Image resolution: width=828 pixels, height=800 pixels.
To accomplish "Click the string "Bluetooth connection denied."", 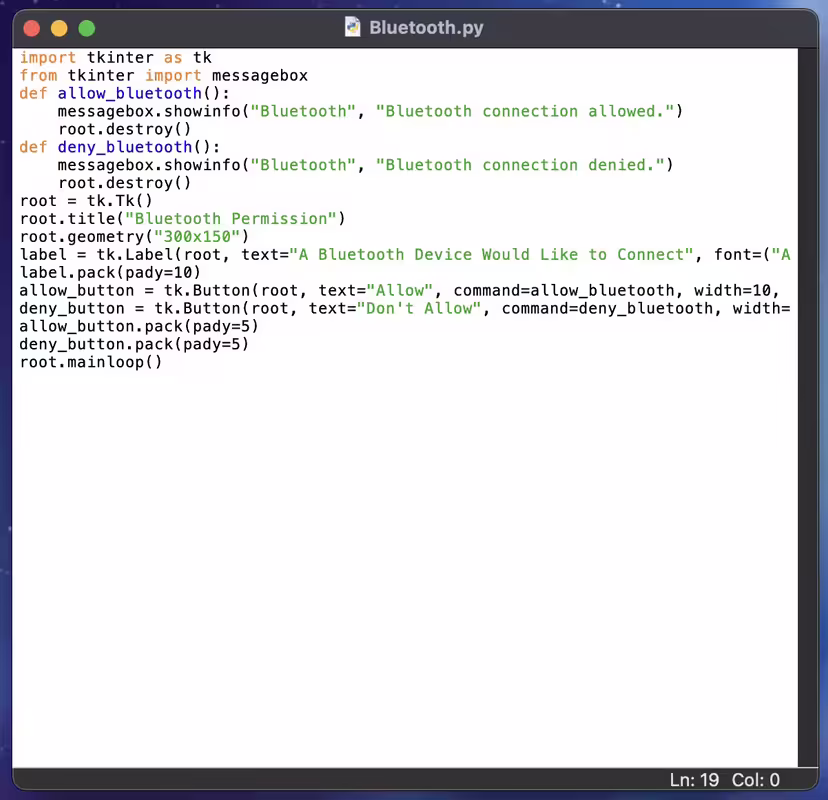I will (520, 165).
